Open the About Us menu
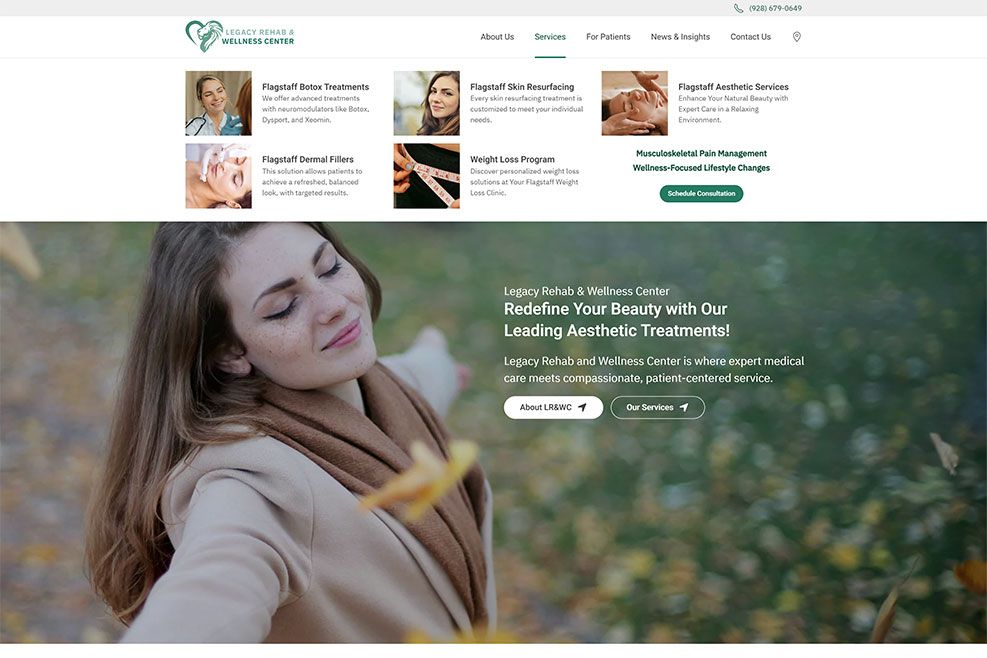The height and width of the screenshot is (658, 987). [x=497, y=37]
